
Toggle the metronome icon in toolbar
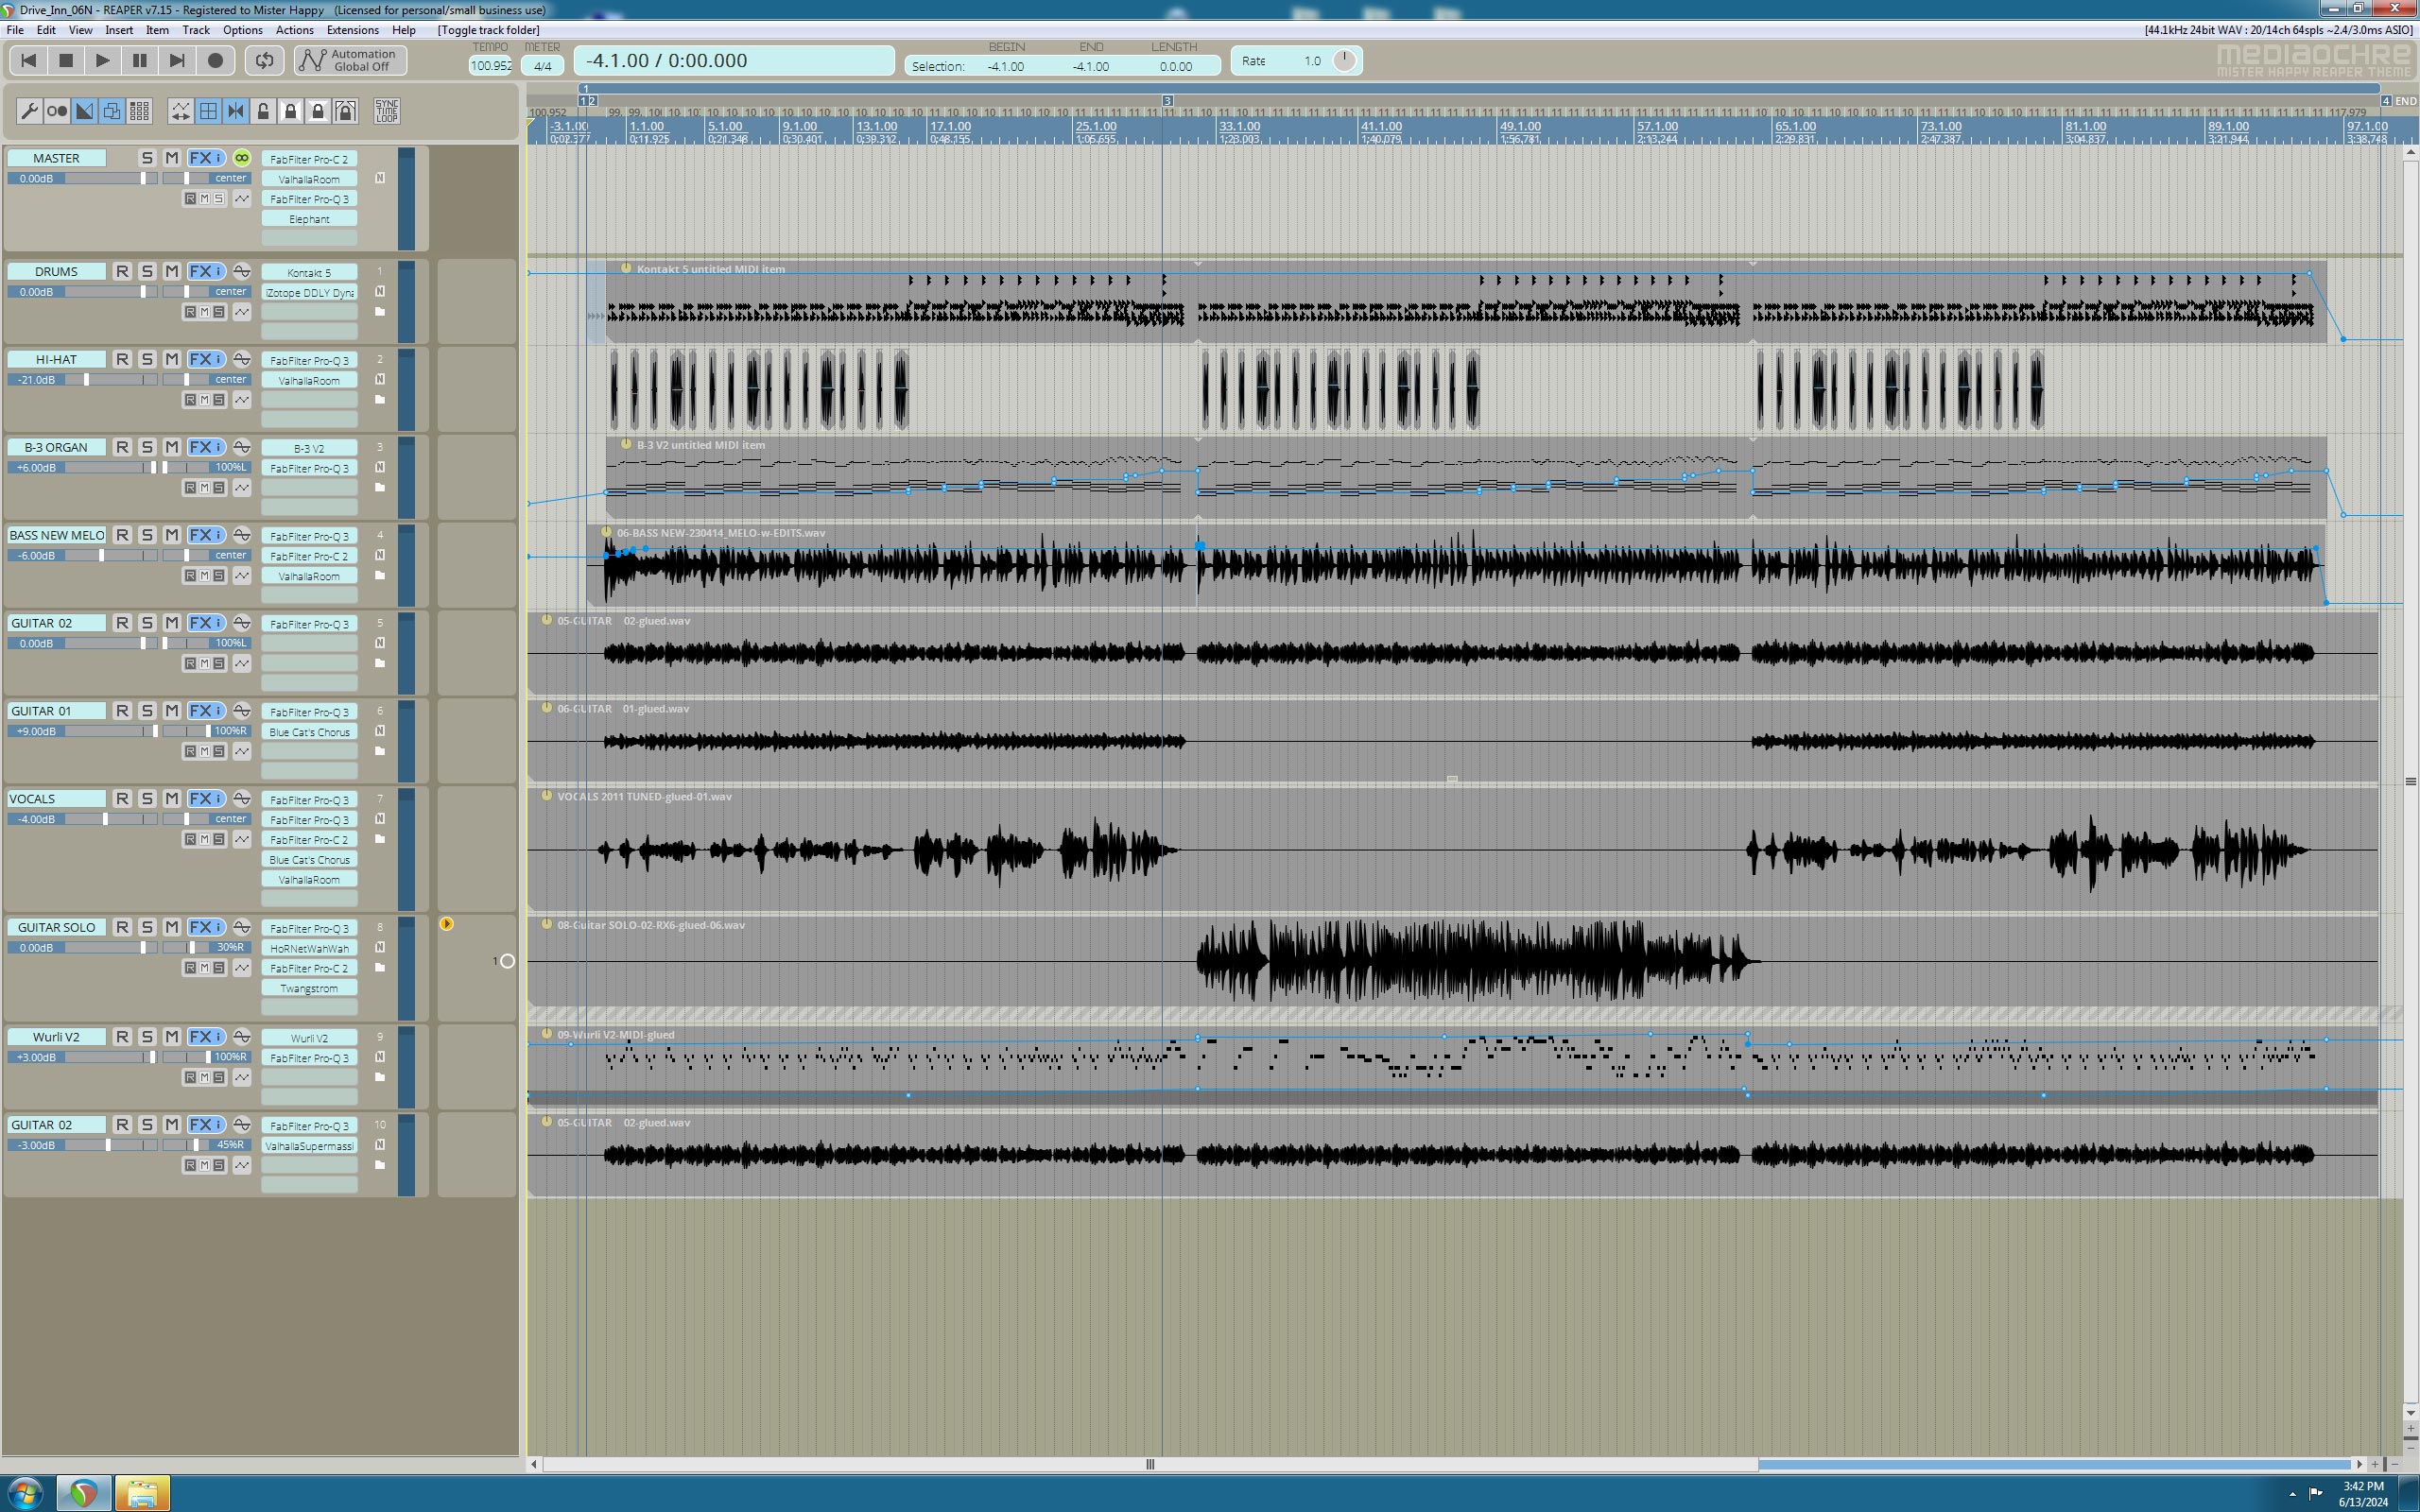coord(57,111)
